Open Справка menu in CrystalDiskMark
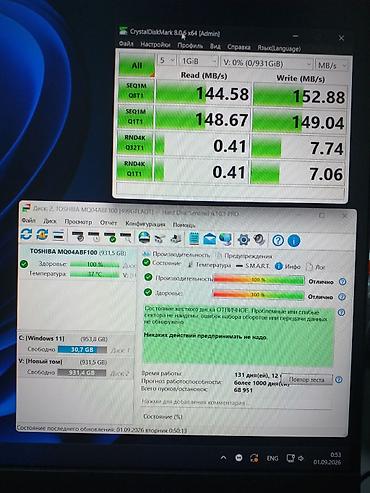This screenshot has height=493, width=370. tap(239, 47)
